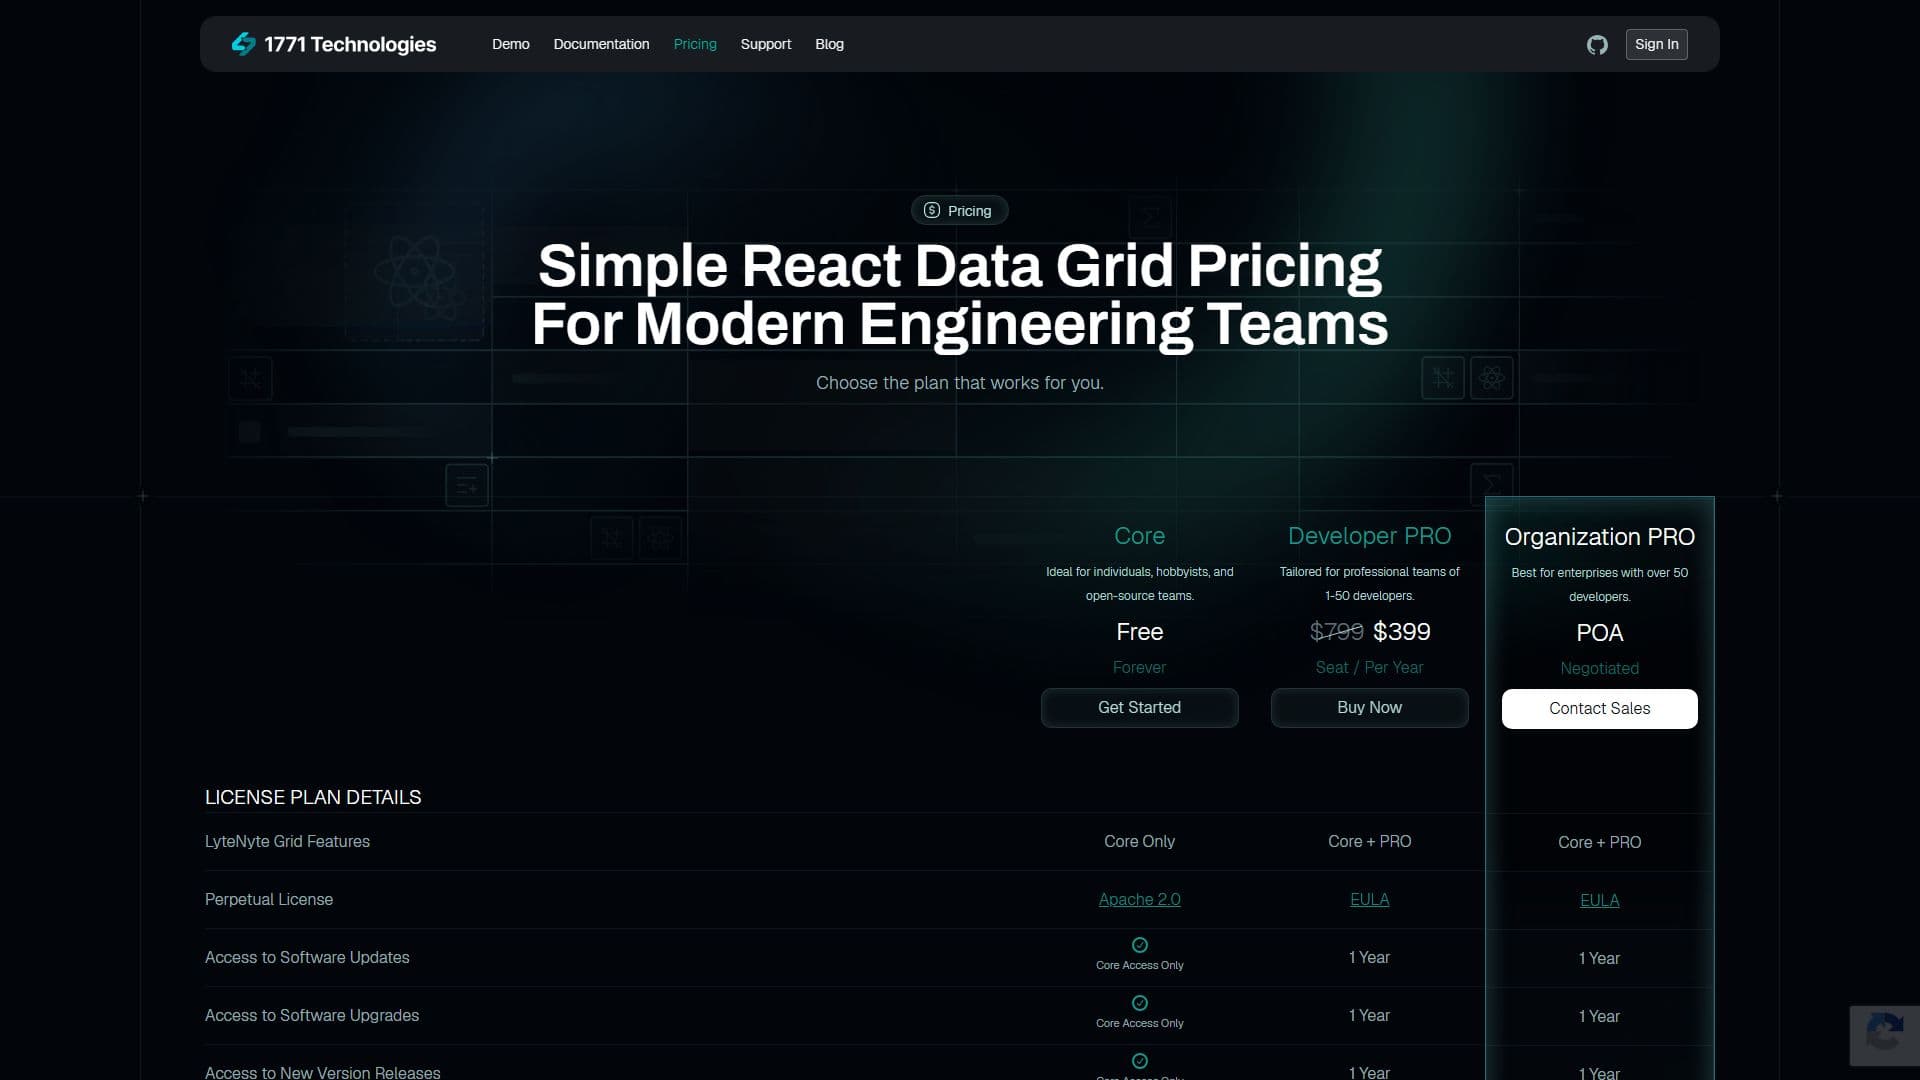Viewport: 1920px width, 1080px height.
Task: Click 'Choose the plan that works for you' text
Action: (960, 383)
